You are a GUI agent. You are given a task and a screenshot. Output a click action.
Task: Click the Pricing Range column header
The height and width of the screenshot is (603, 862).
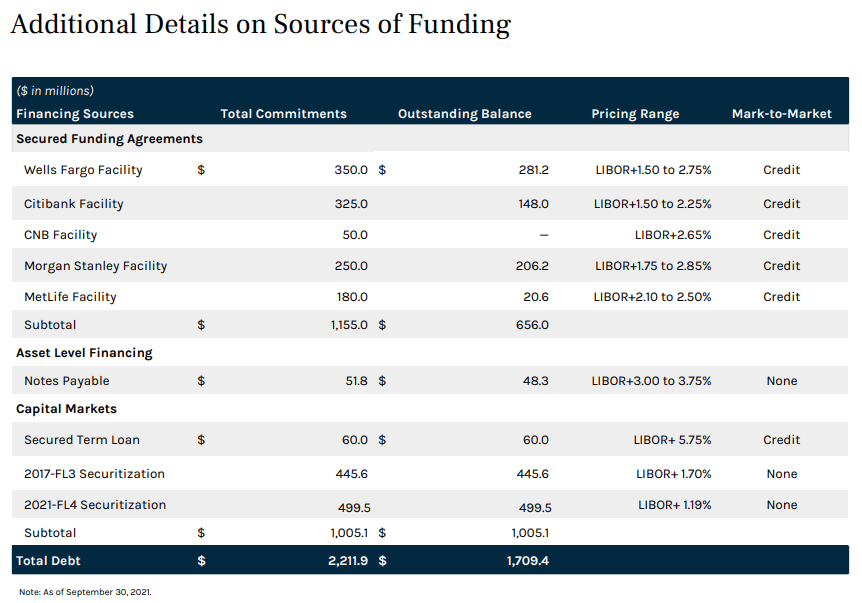tap(635, 113)
